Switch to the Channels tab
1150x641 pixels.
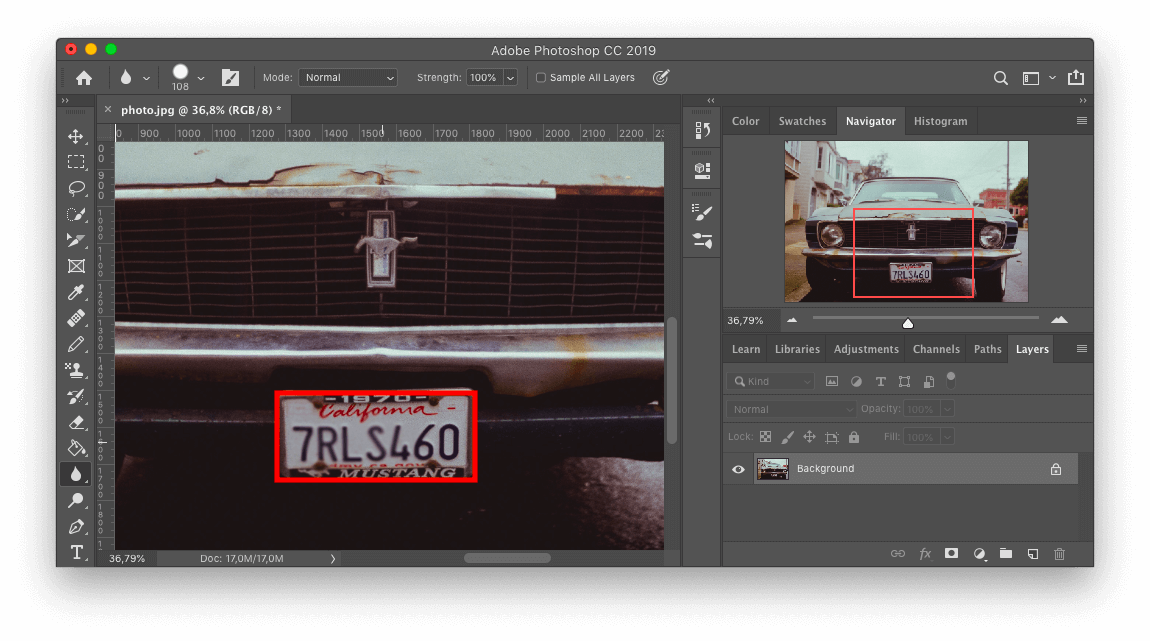[x=936, y=349]
